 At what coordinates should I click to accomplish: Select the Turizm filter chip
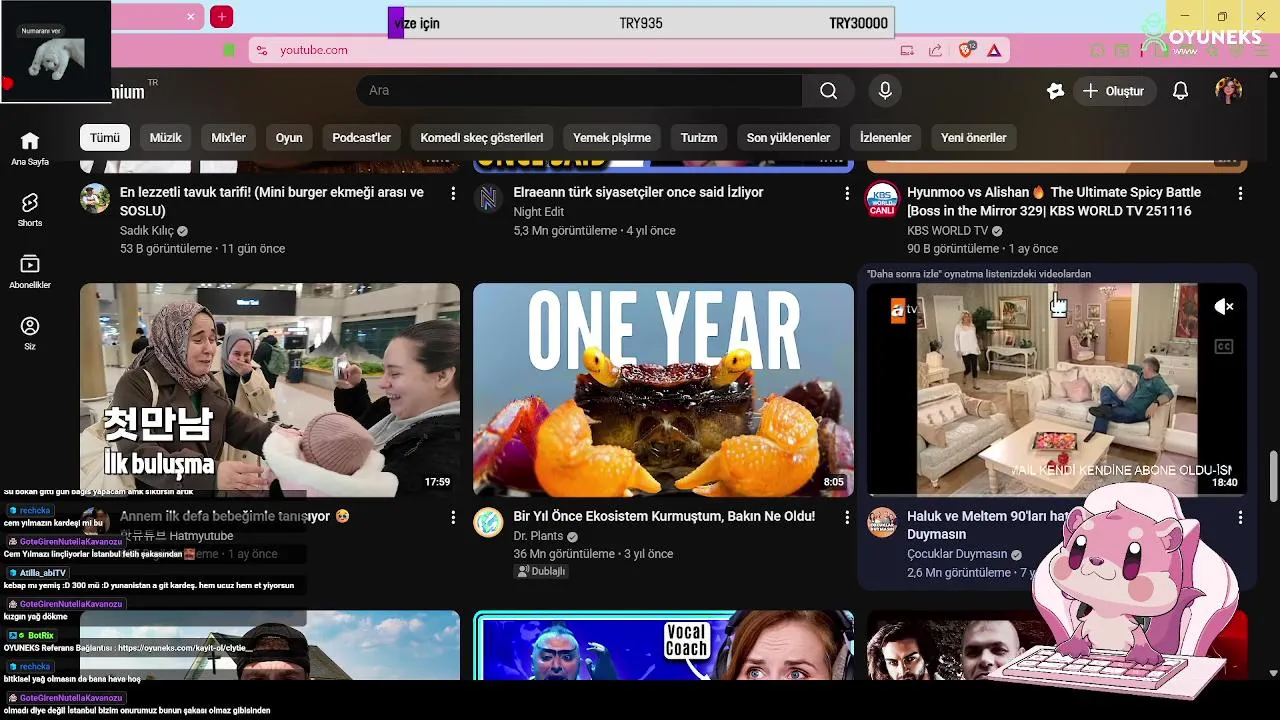click(699, 138)
